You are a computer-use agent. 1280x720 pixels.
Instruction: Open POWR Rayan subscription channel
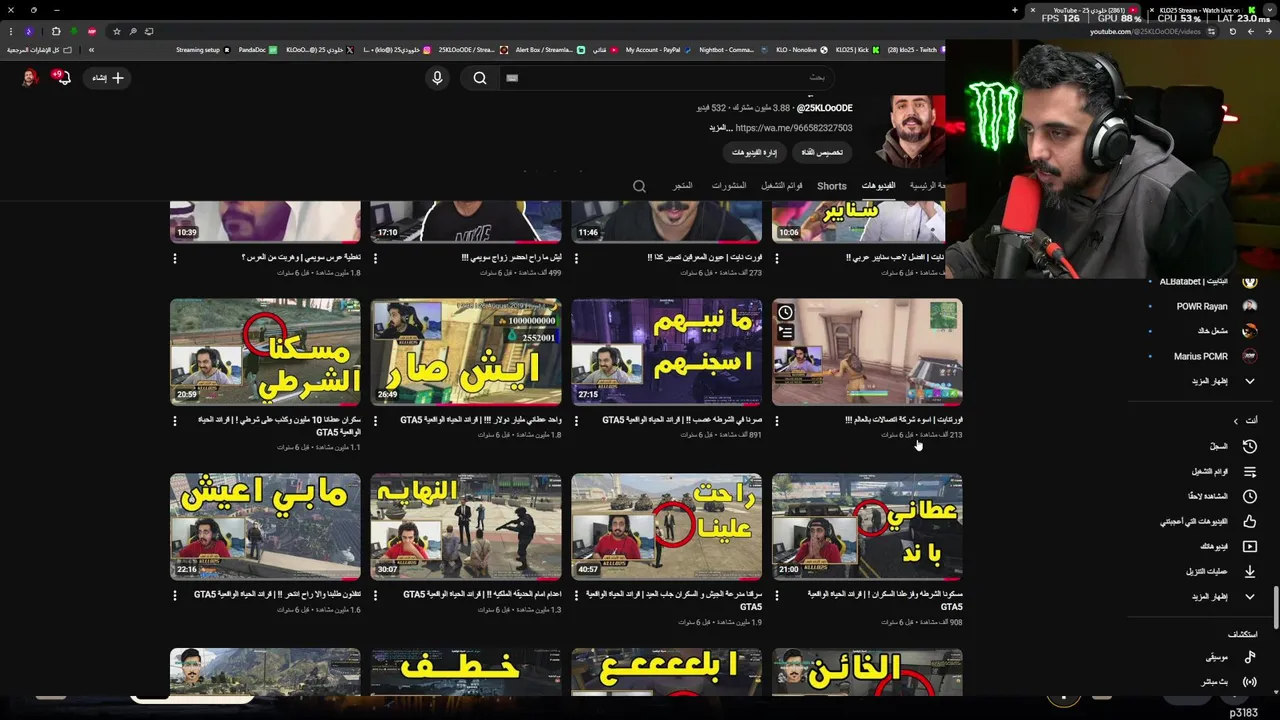point(1201,306)
